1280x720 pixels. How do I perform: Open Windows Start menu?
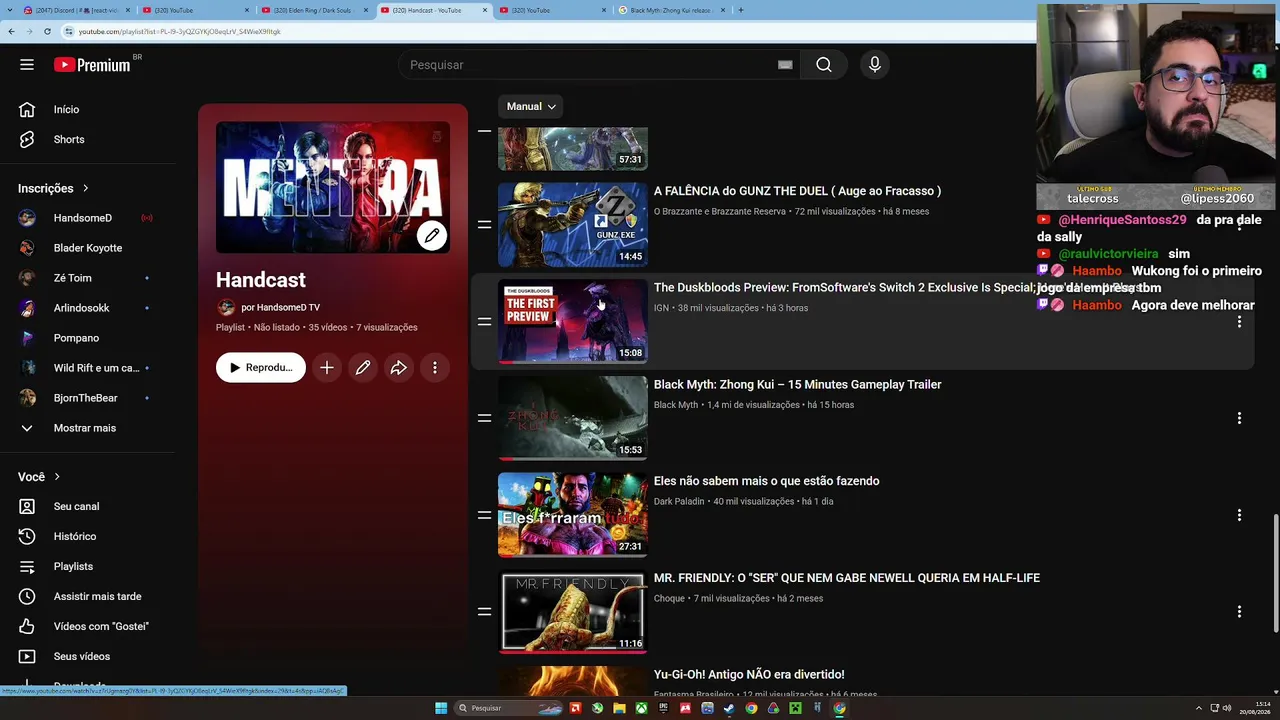tap(441, 708)
